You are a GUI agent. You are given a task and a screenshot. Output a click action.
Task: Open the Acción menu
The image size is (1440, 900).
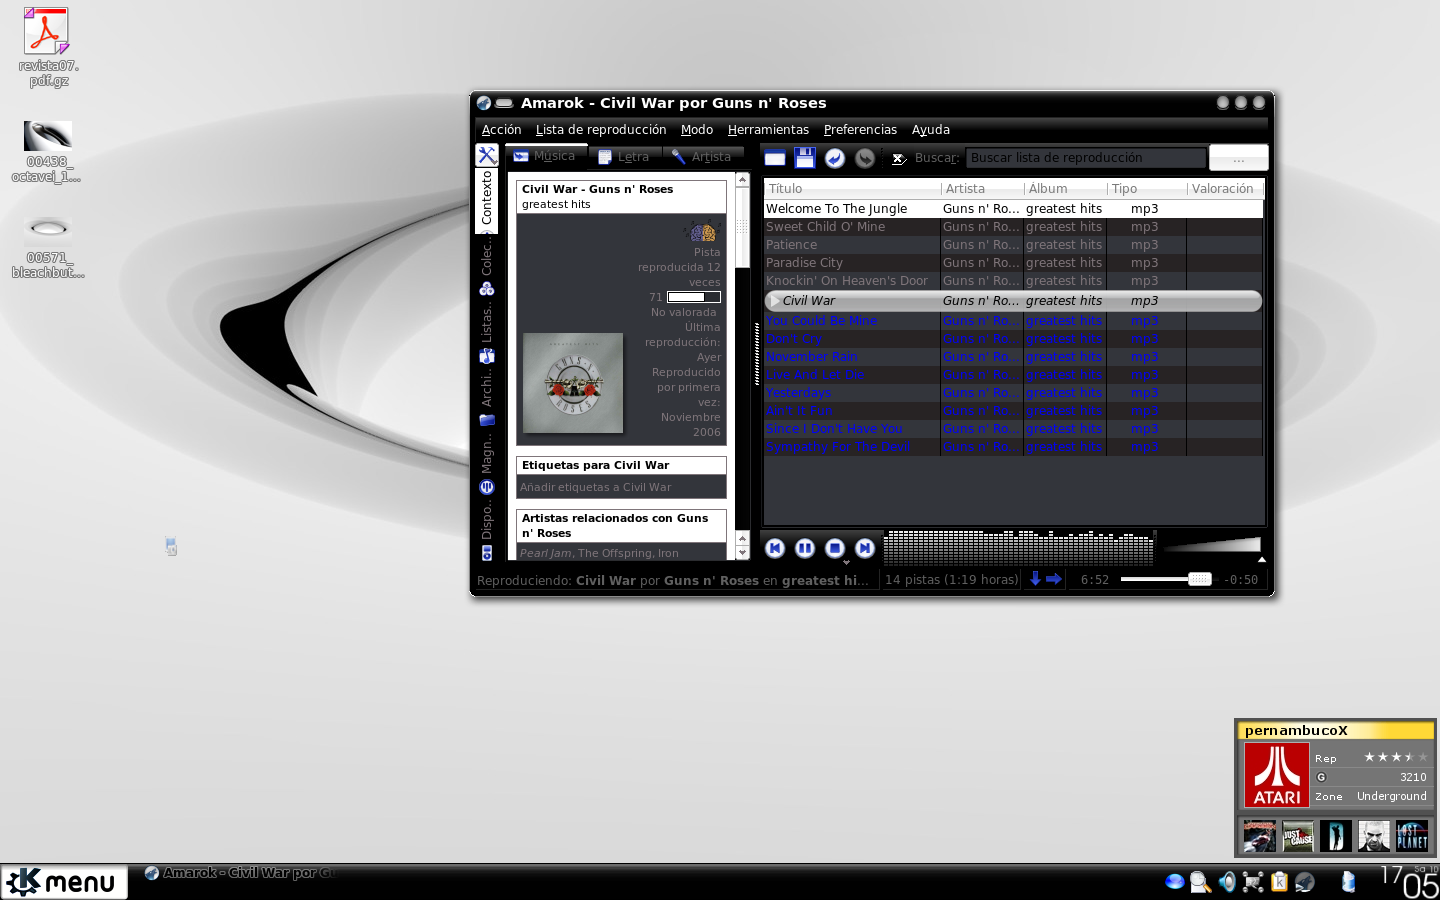pyautogui.click(x=501, y=130)
